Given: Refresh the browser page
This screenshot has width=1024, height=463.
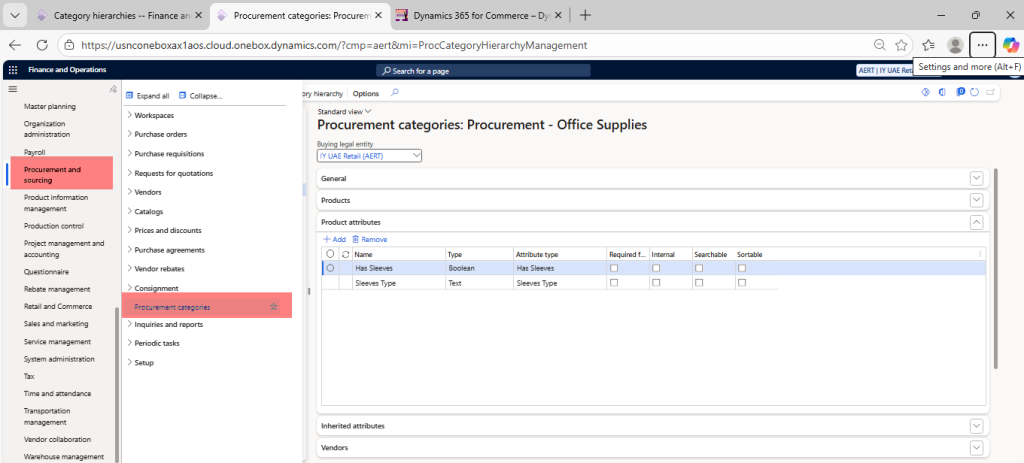Looking at the screenshot, I should 42,45.
